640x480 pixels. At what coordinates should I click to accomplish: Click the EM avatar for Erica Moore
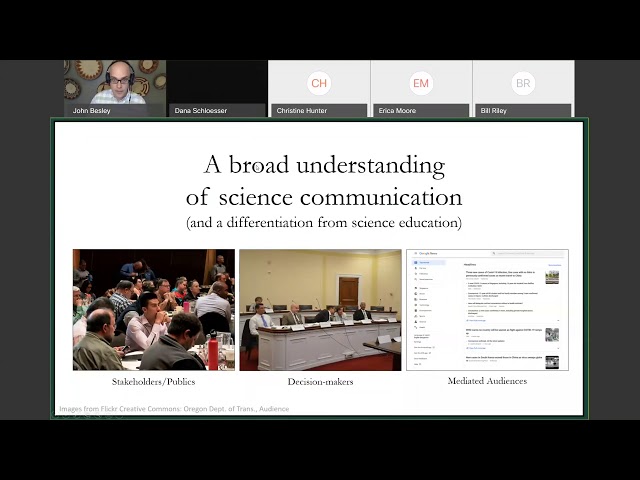(421, 83)
